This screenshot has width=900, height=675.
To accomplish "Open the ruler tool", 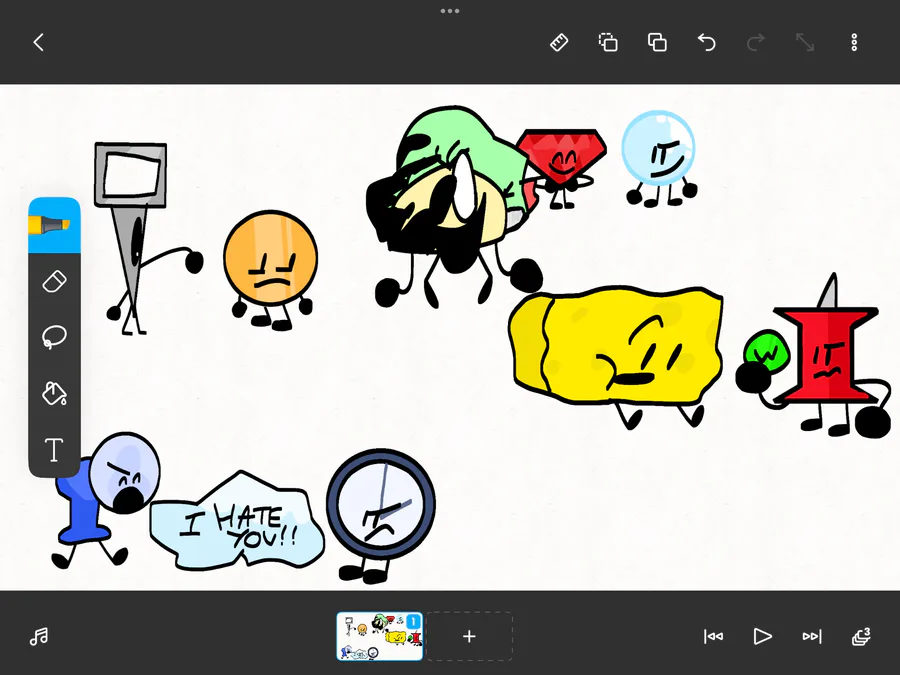I will click(x=559, y=42).
